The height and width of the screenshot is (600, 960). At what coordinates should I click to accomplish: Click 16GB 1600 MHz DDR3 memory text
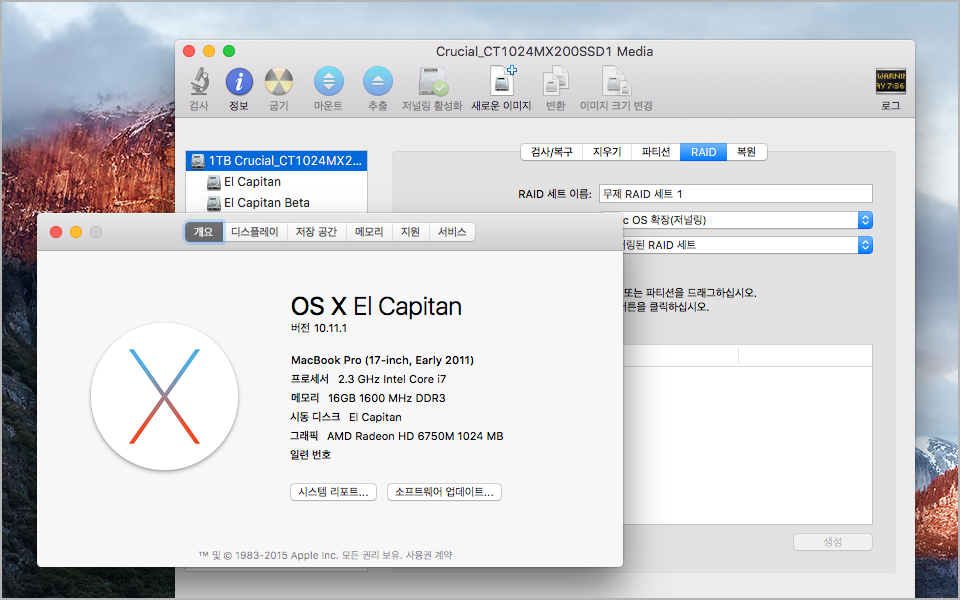[386, 398]
